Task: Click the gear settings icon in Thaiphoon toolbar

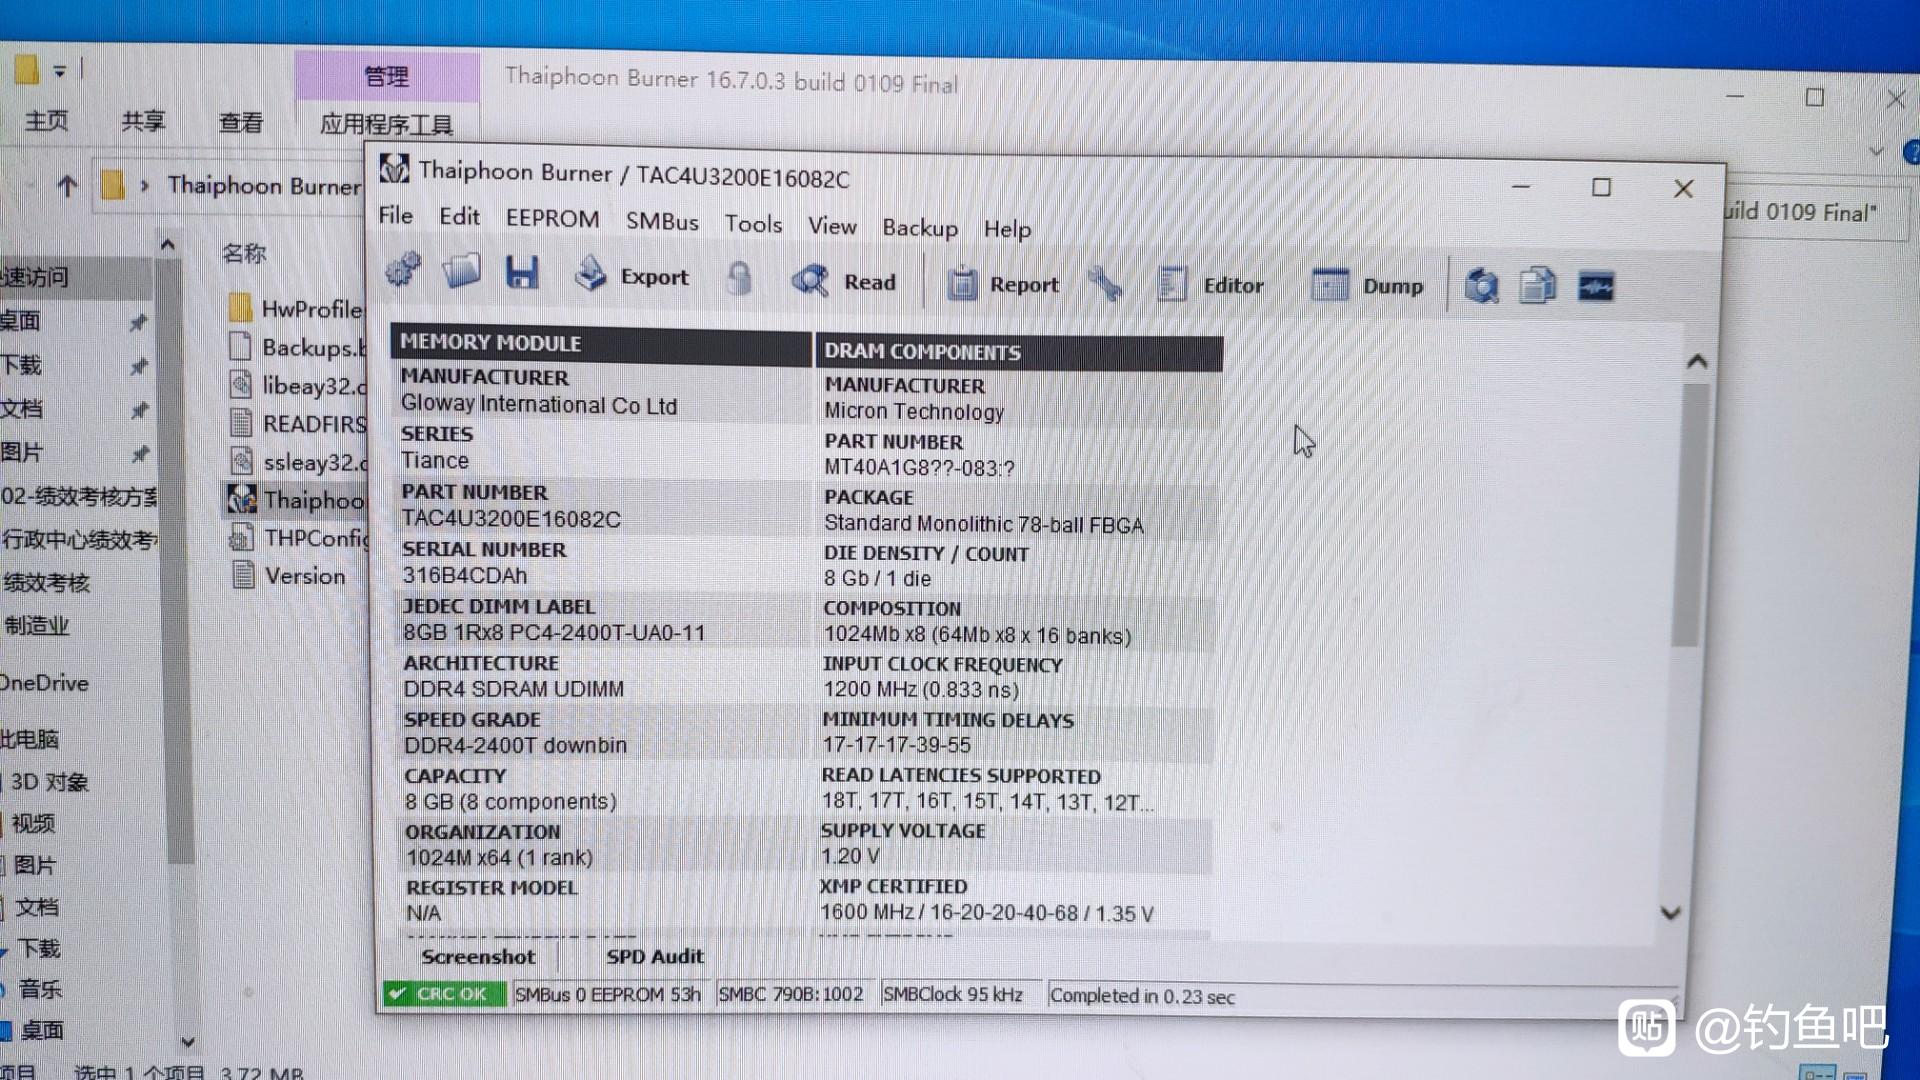Action: tap(403, 269)
